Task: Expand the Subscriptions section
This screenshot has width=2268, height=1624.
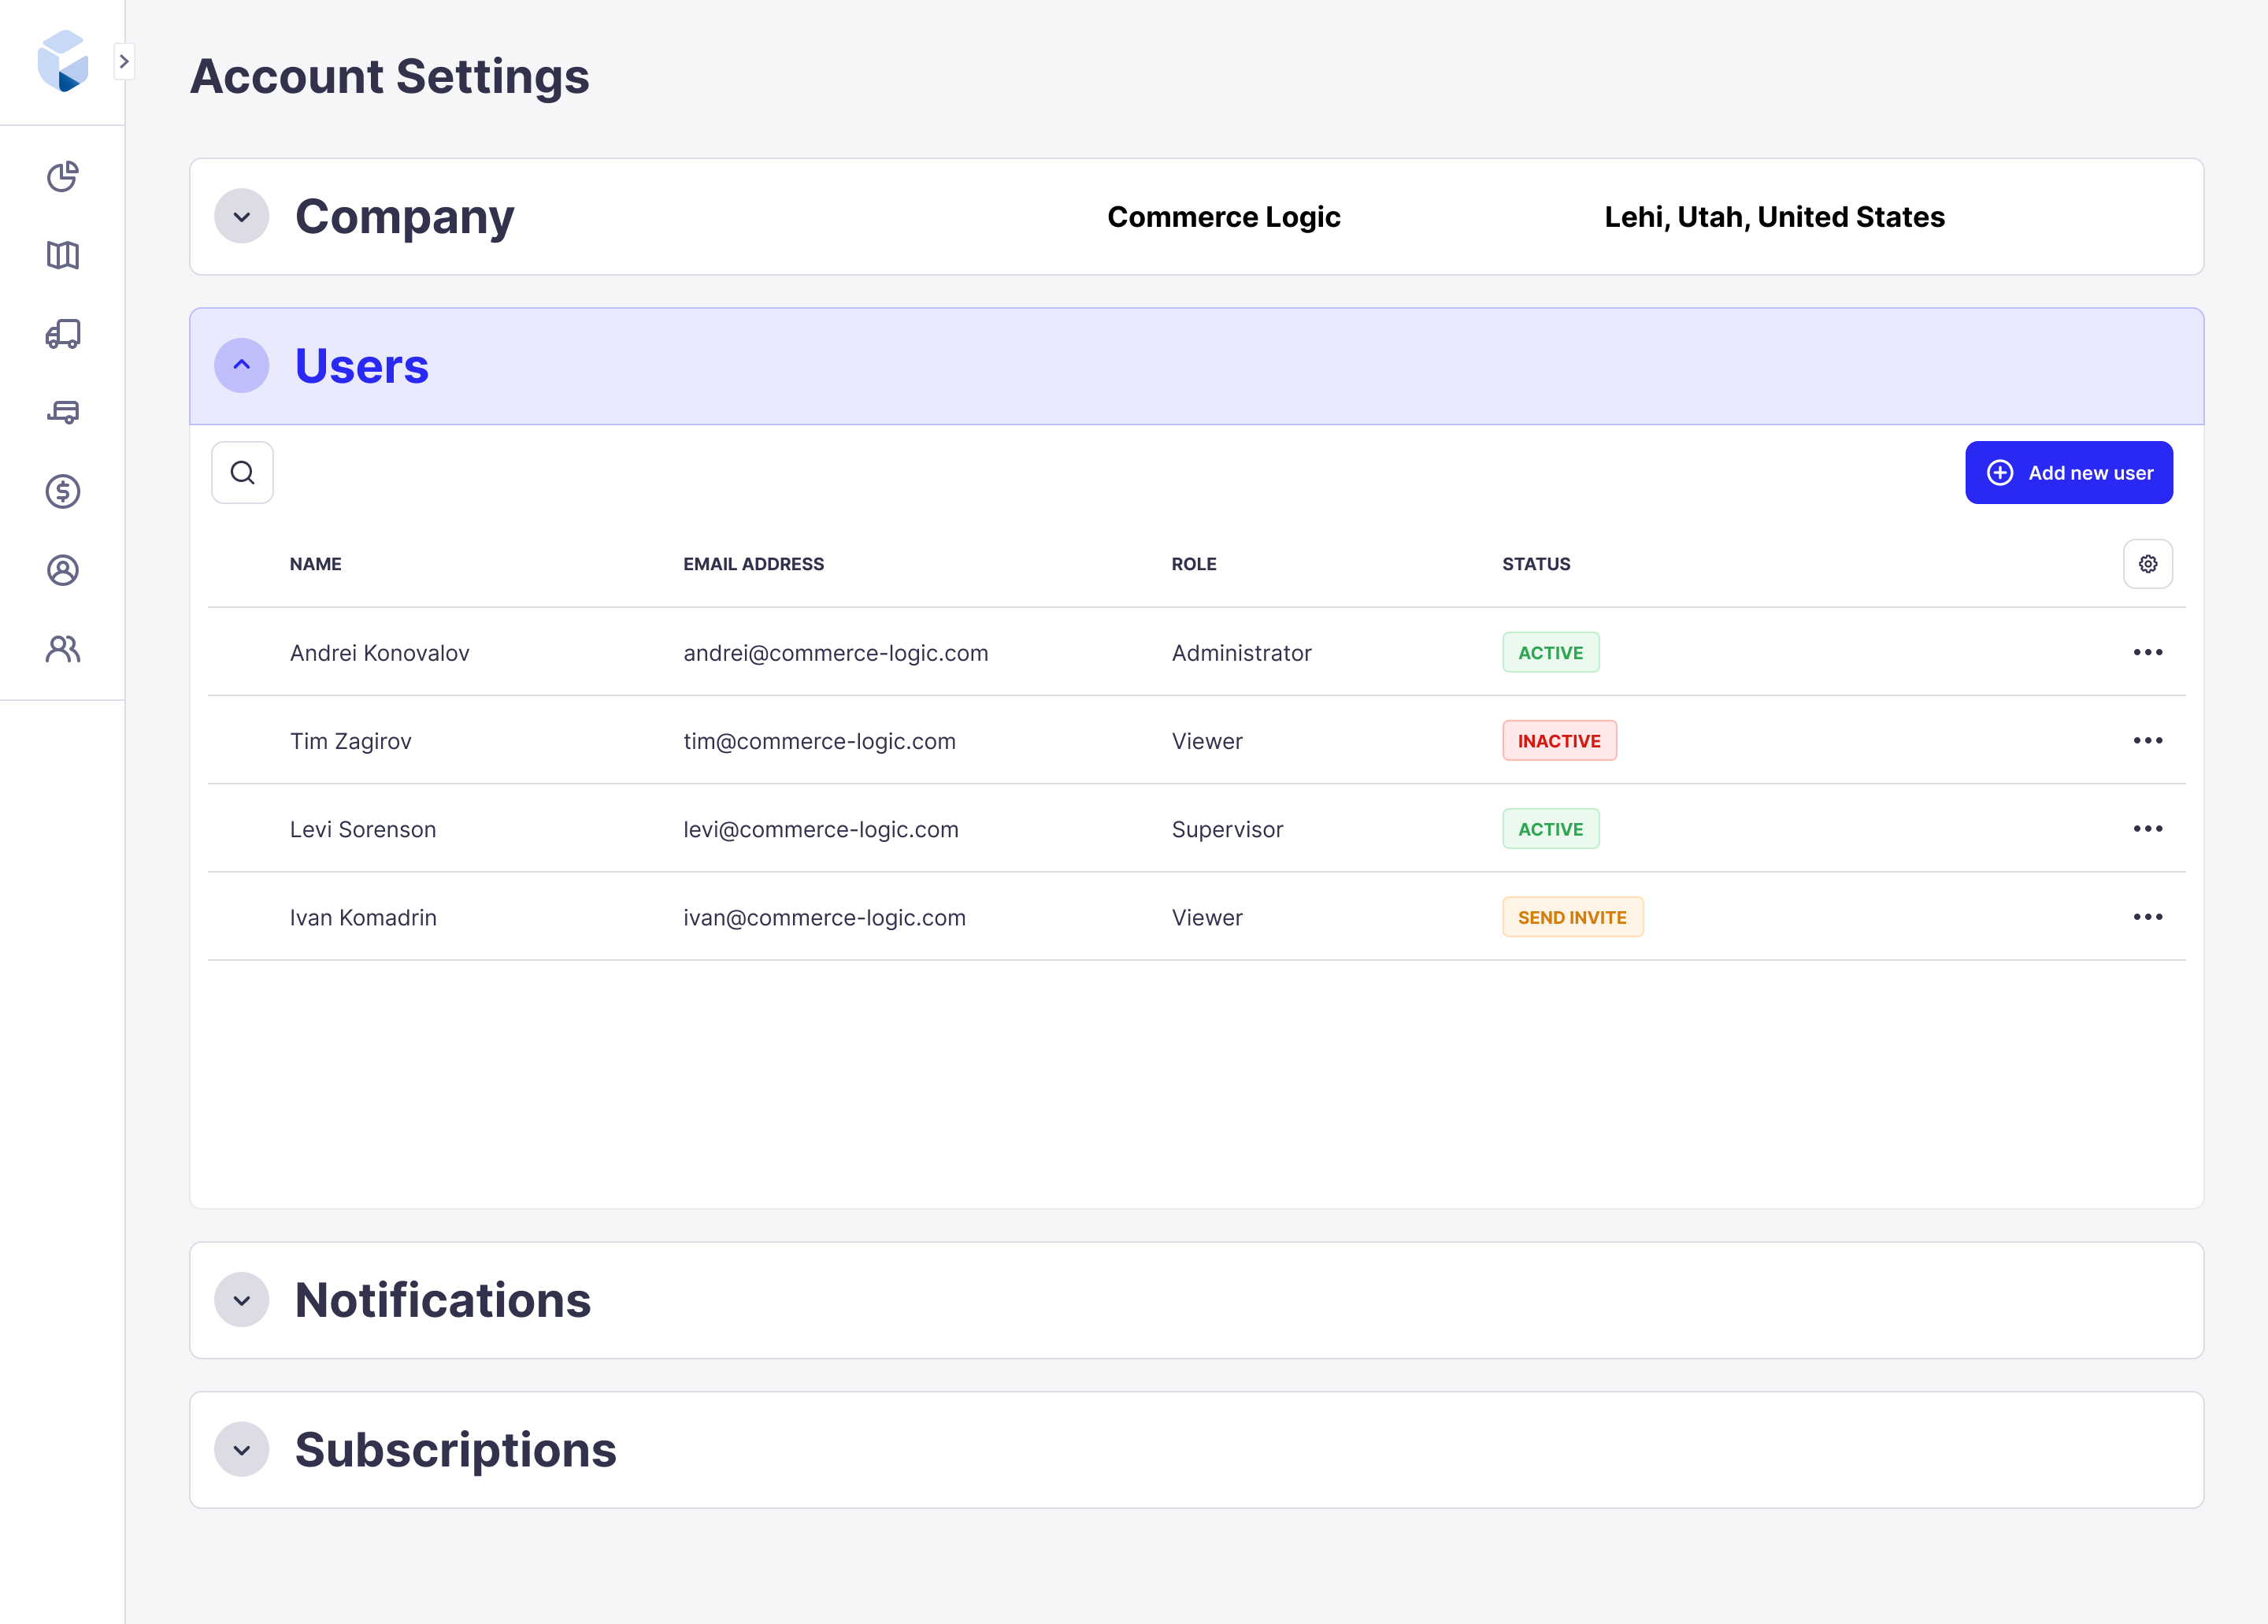Action: [x=241, y=1449]
